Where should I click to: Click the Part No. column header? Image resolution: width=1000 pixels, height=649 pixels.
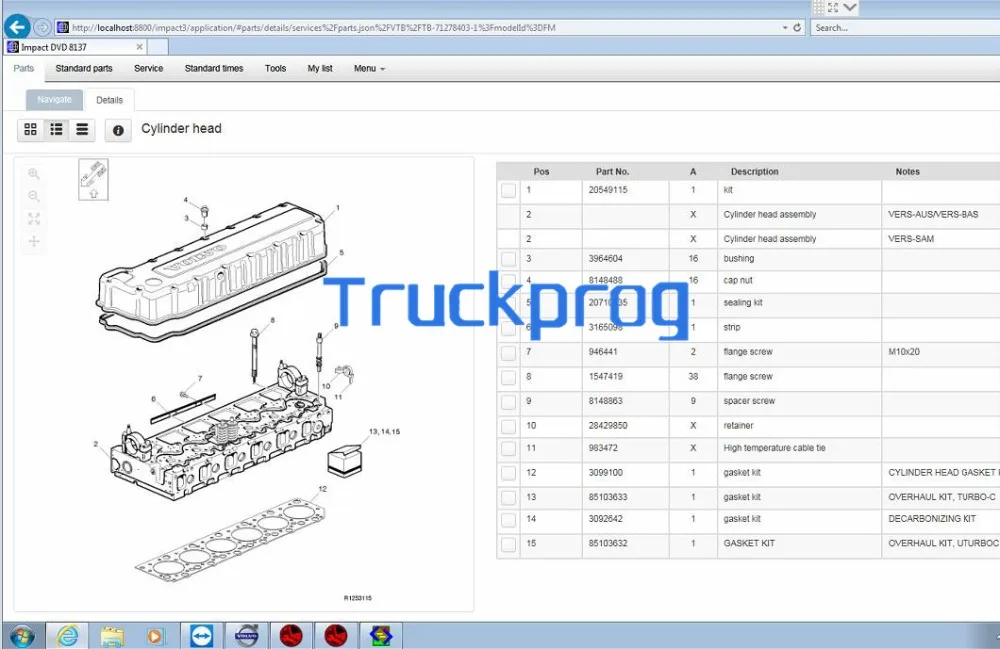[612, 171]
